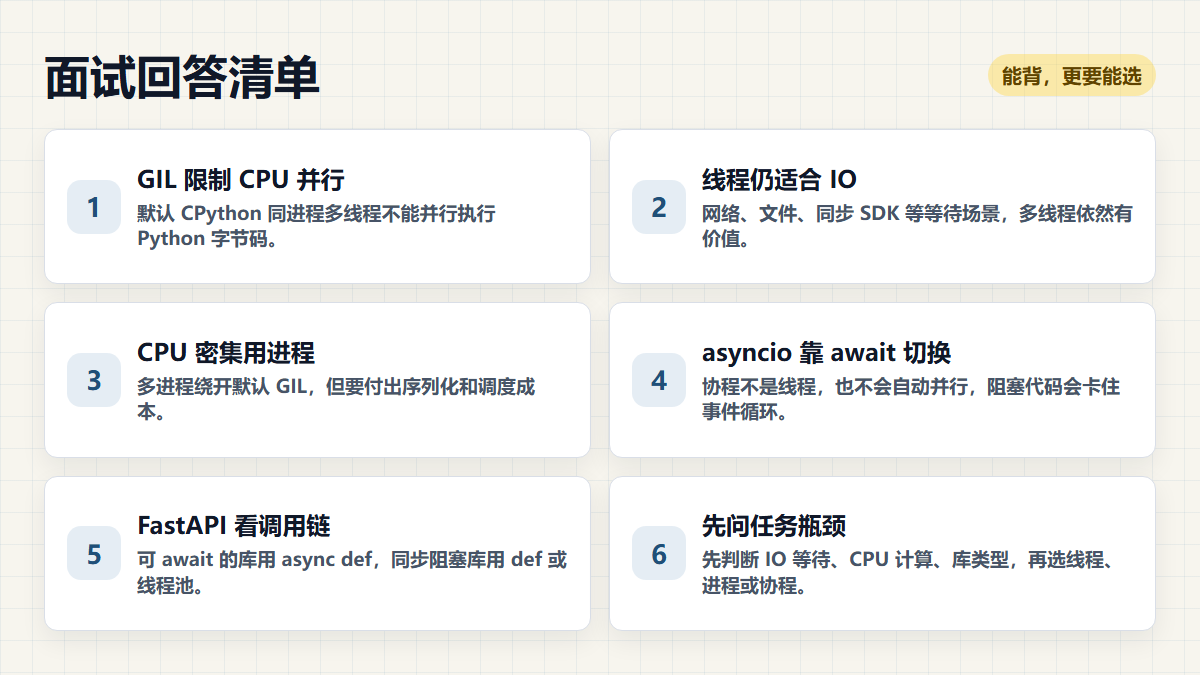This screenshot has height=675, width=1200.
Task: Click the number 3 badge
Action: pyautogui.click(x=94, y=380)
